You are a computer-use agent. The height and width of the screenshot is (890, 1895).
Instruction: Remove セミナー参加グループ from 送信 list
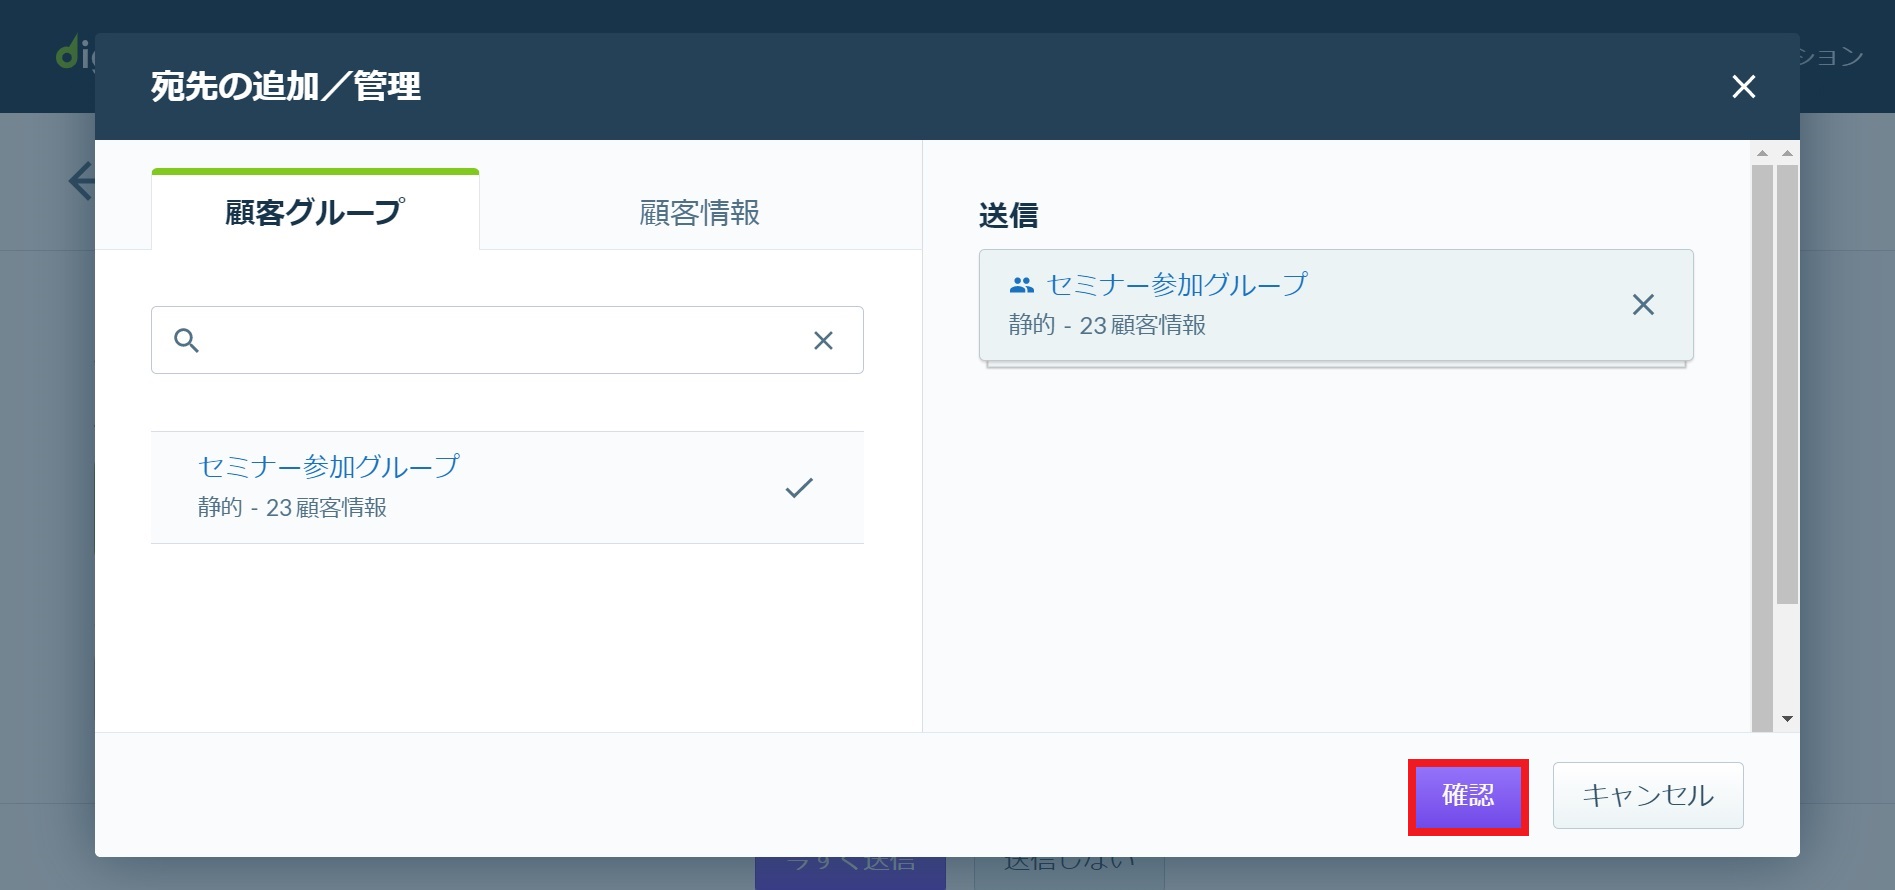tap(1643, 305)
